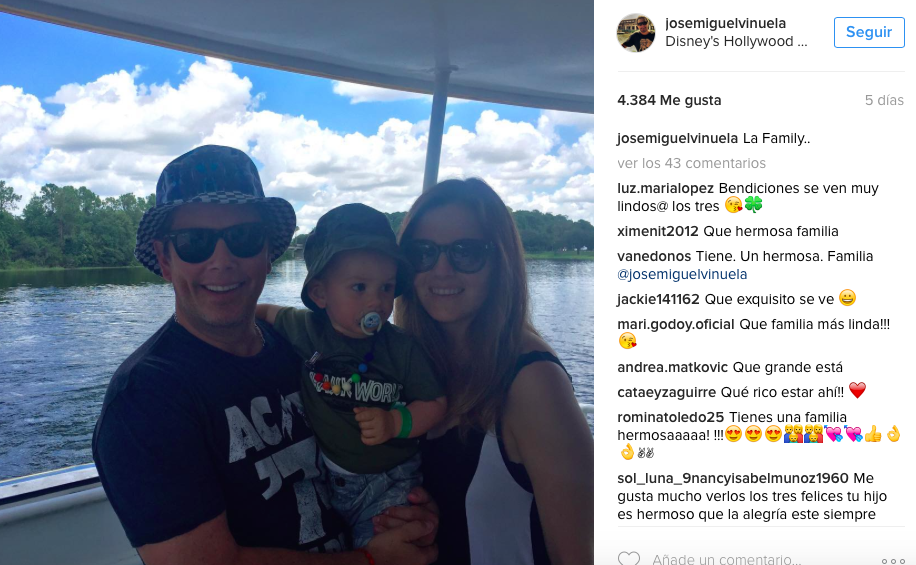The height and width of the screenshot is (565, 916).
Task: Open josemiguelvinuela username in header
Action: coord(726,23)
